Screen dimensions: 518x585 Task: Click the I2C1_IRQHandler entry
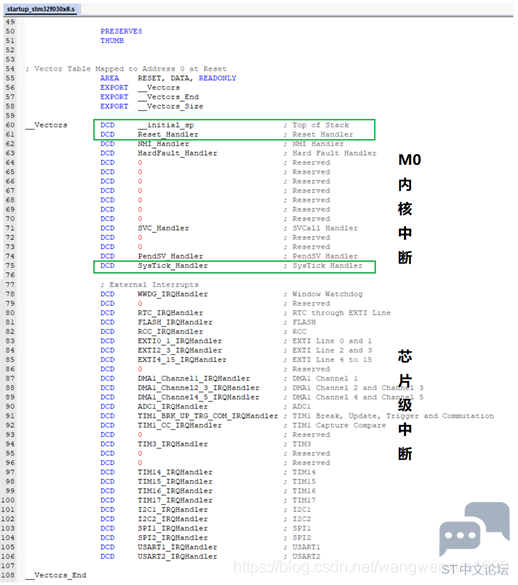click(173, 510)
